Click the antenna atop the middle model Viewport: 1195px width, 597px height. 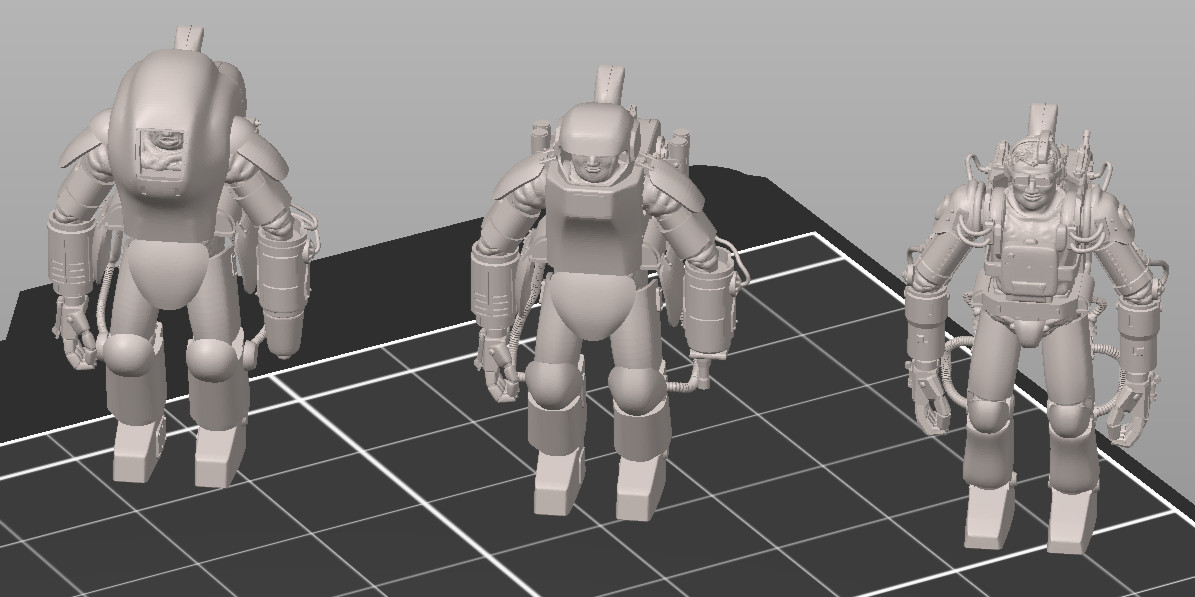(609, 84)
